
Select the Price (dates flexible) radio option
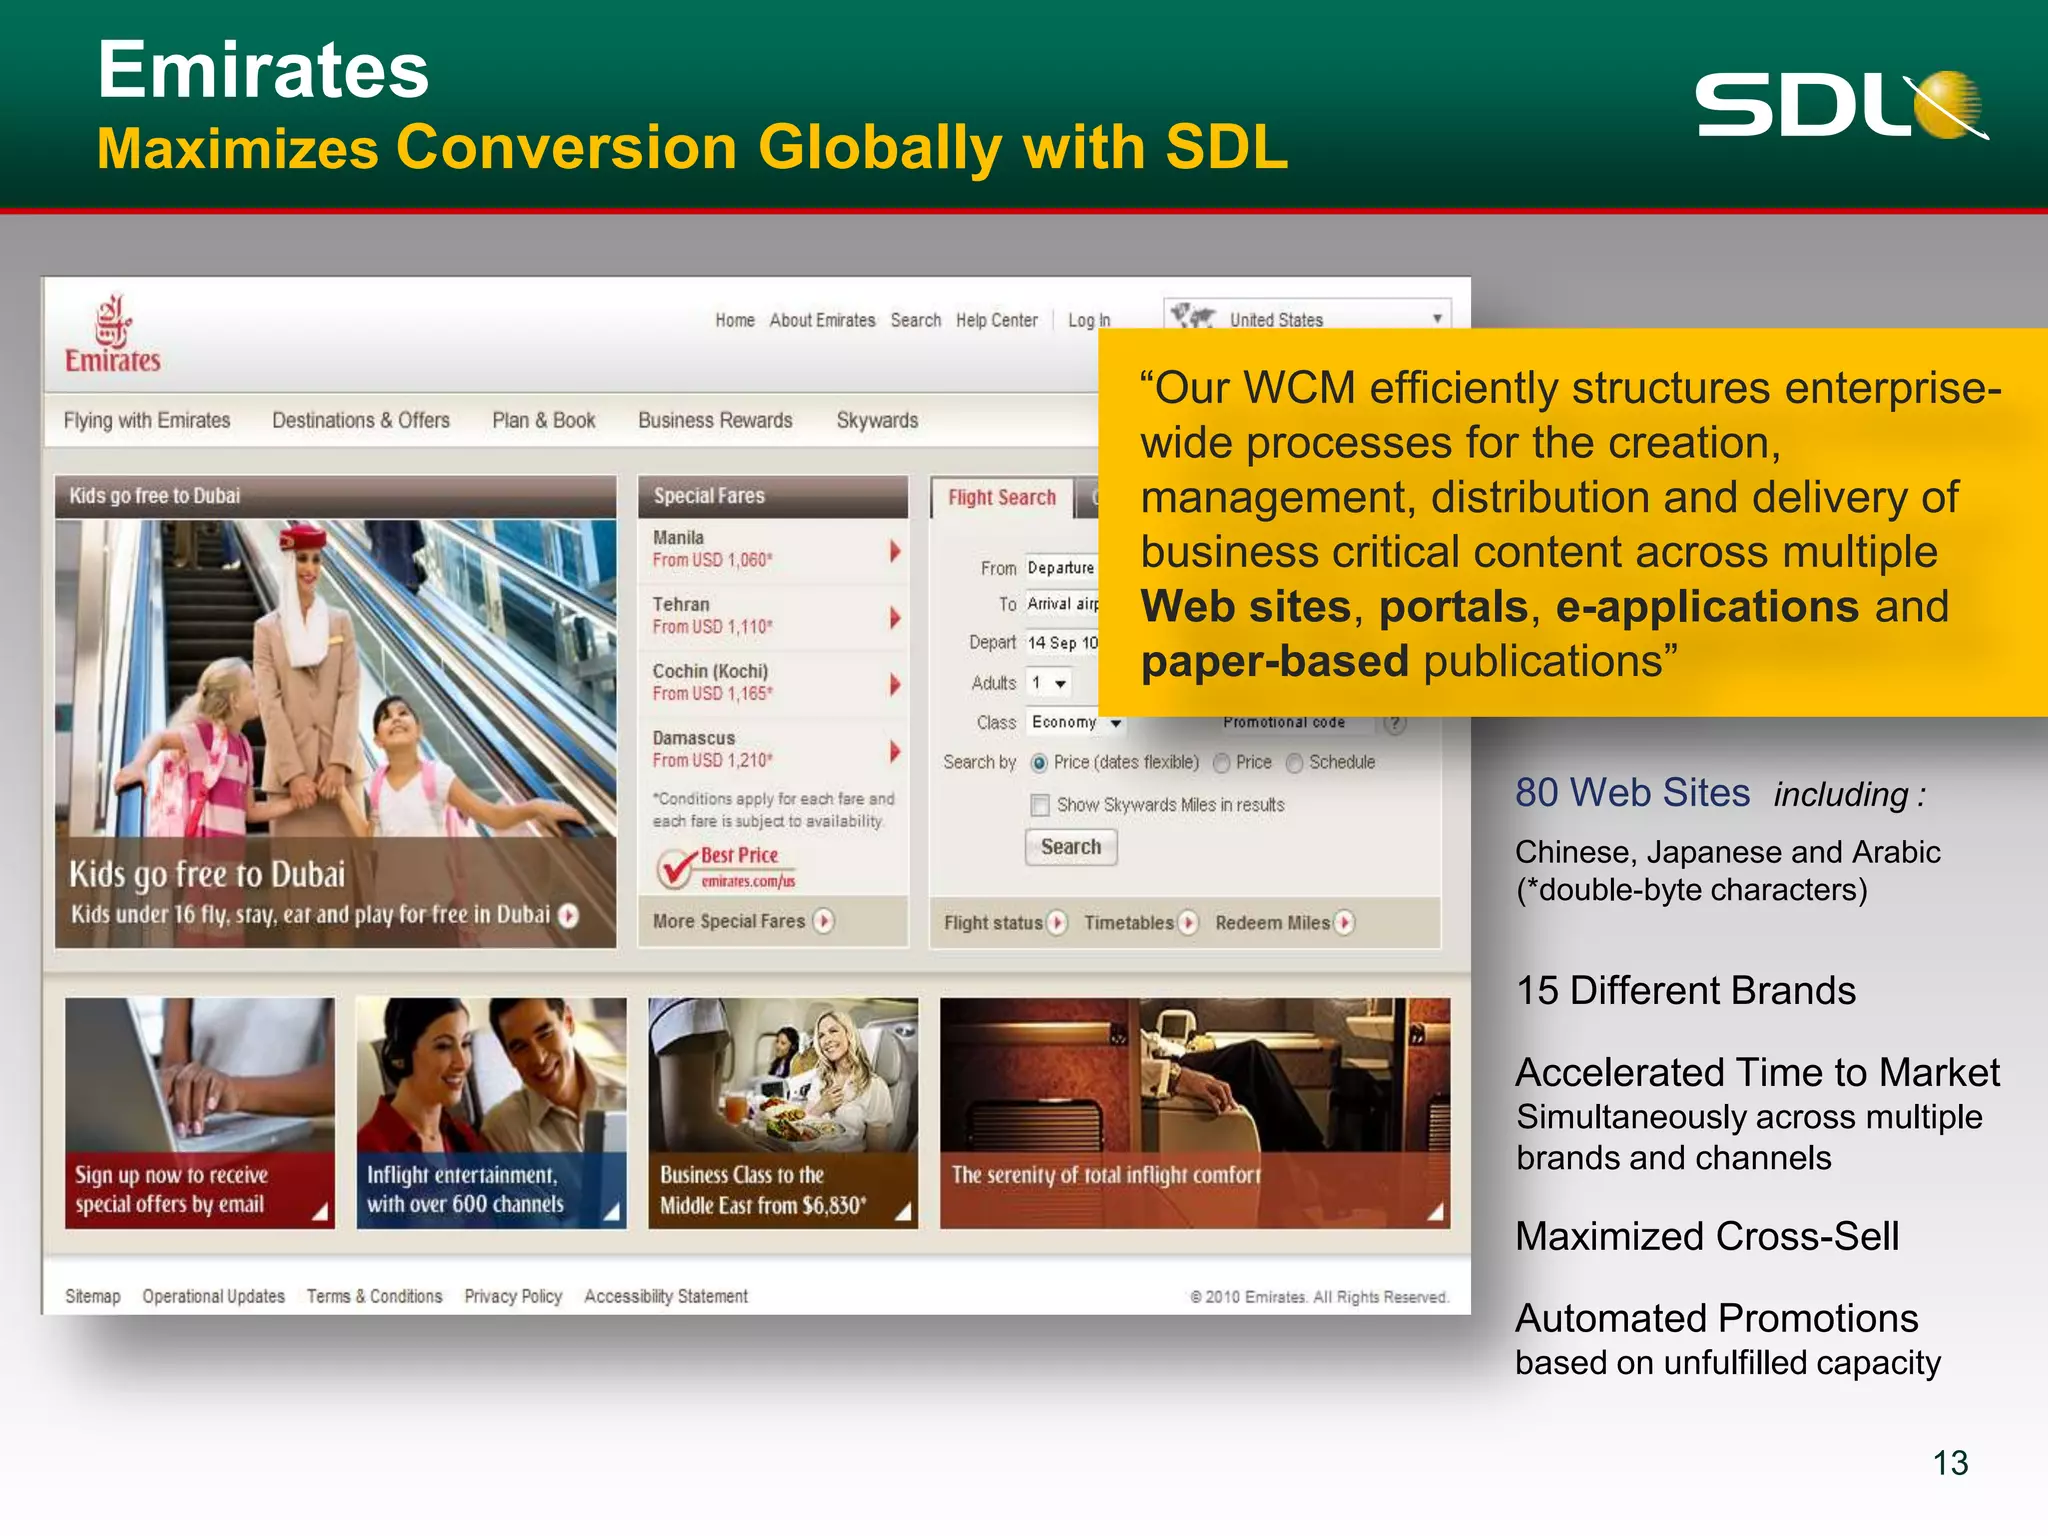point(1040,763)
